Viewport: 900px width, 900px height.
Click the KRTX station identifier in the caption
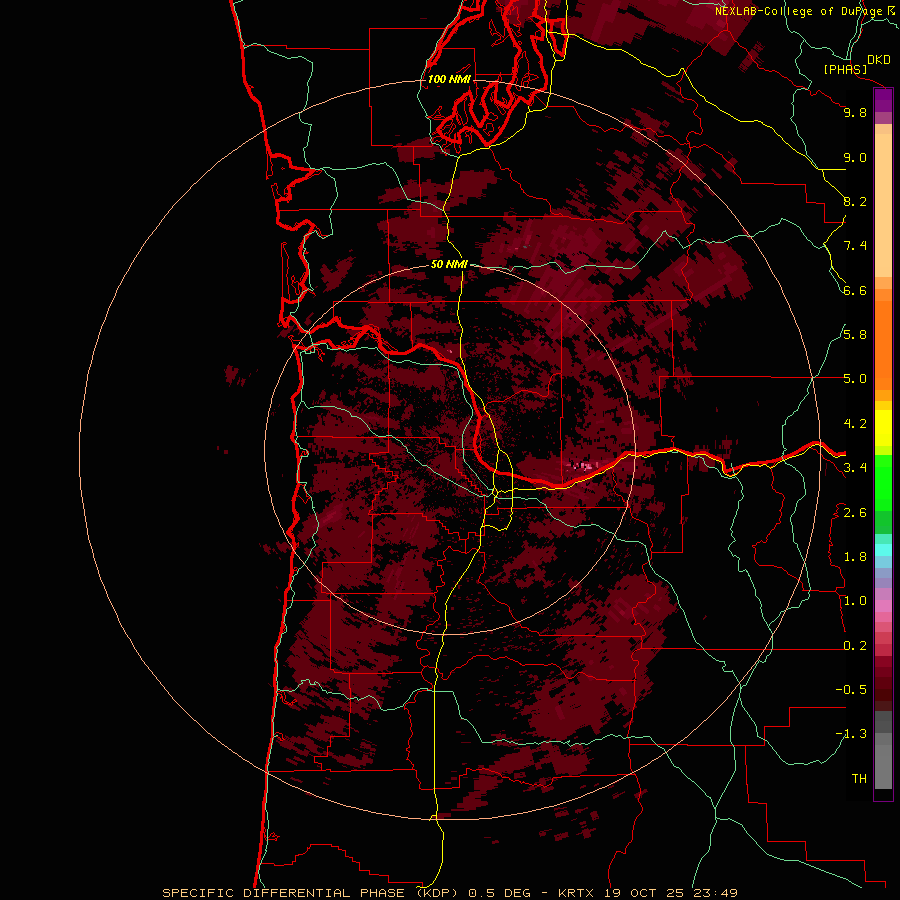[x=577, y=893]
